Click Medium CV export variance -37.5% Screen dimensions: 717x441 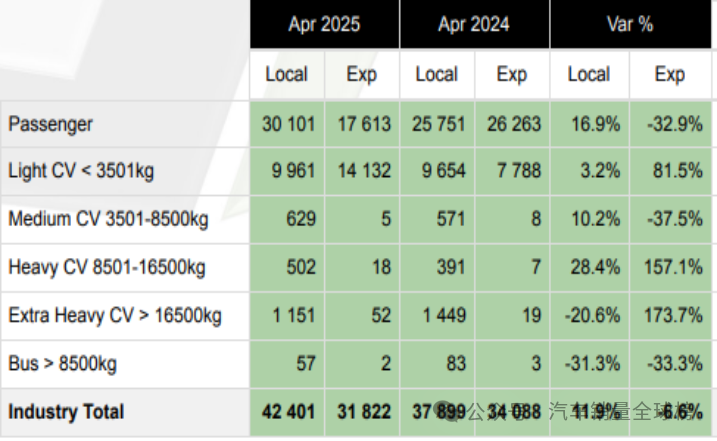click(x=675, y=219)
